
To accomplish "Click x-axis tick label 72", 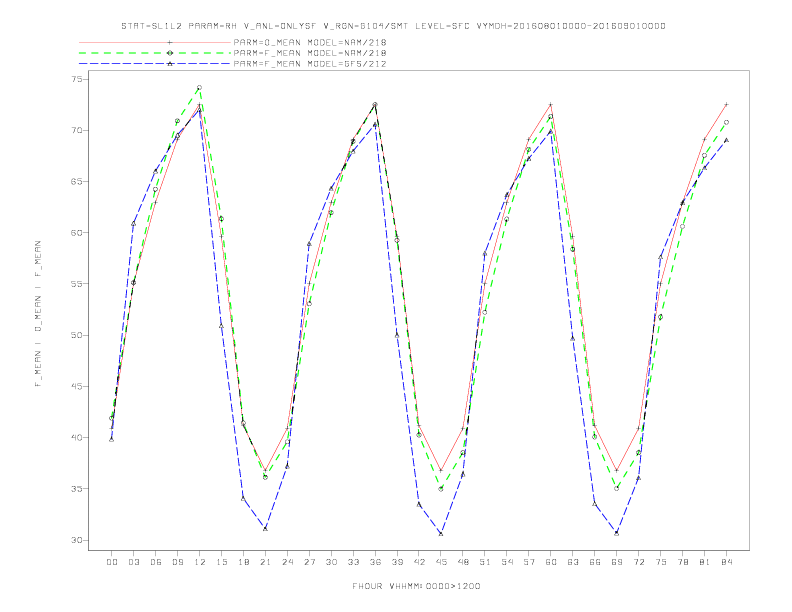I will pos(639,562).
